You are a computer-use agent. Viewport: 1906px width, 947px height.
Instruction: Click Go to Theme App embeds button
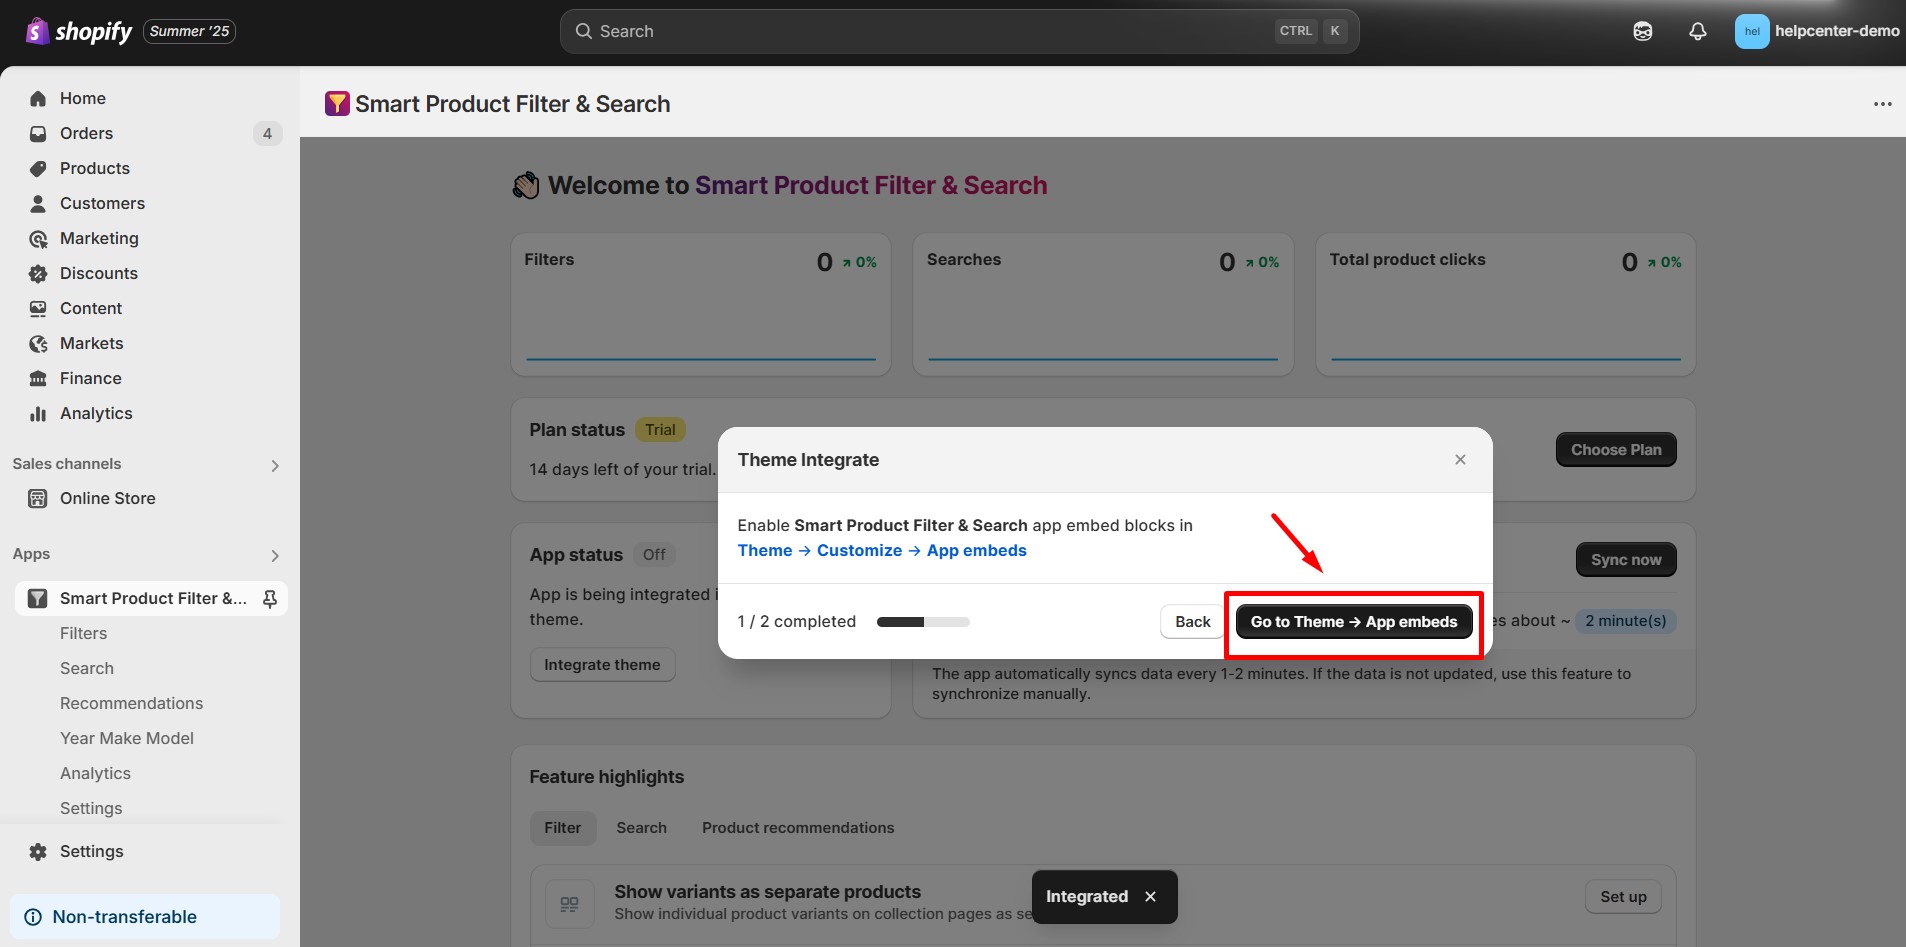[x=1353, y=621]
